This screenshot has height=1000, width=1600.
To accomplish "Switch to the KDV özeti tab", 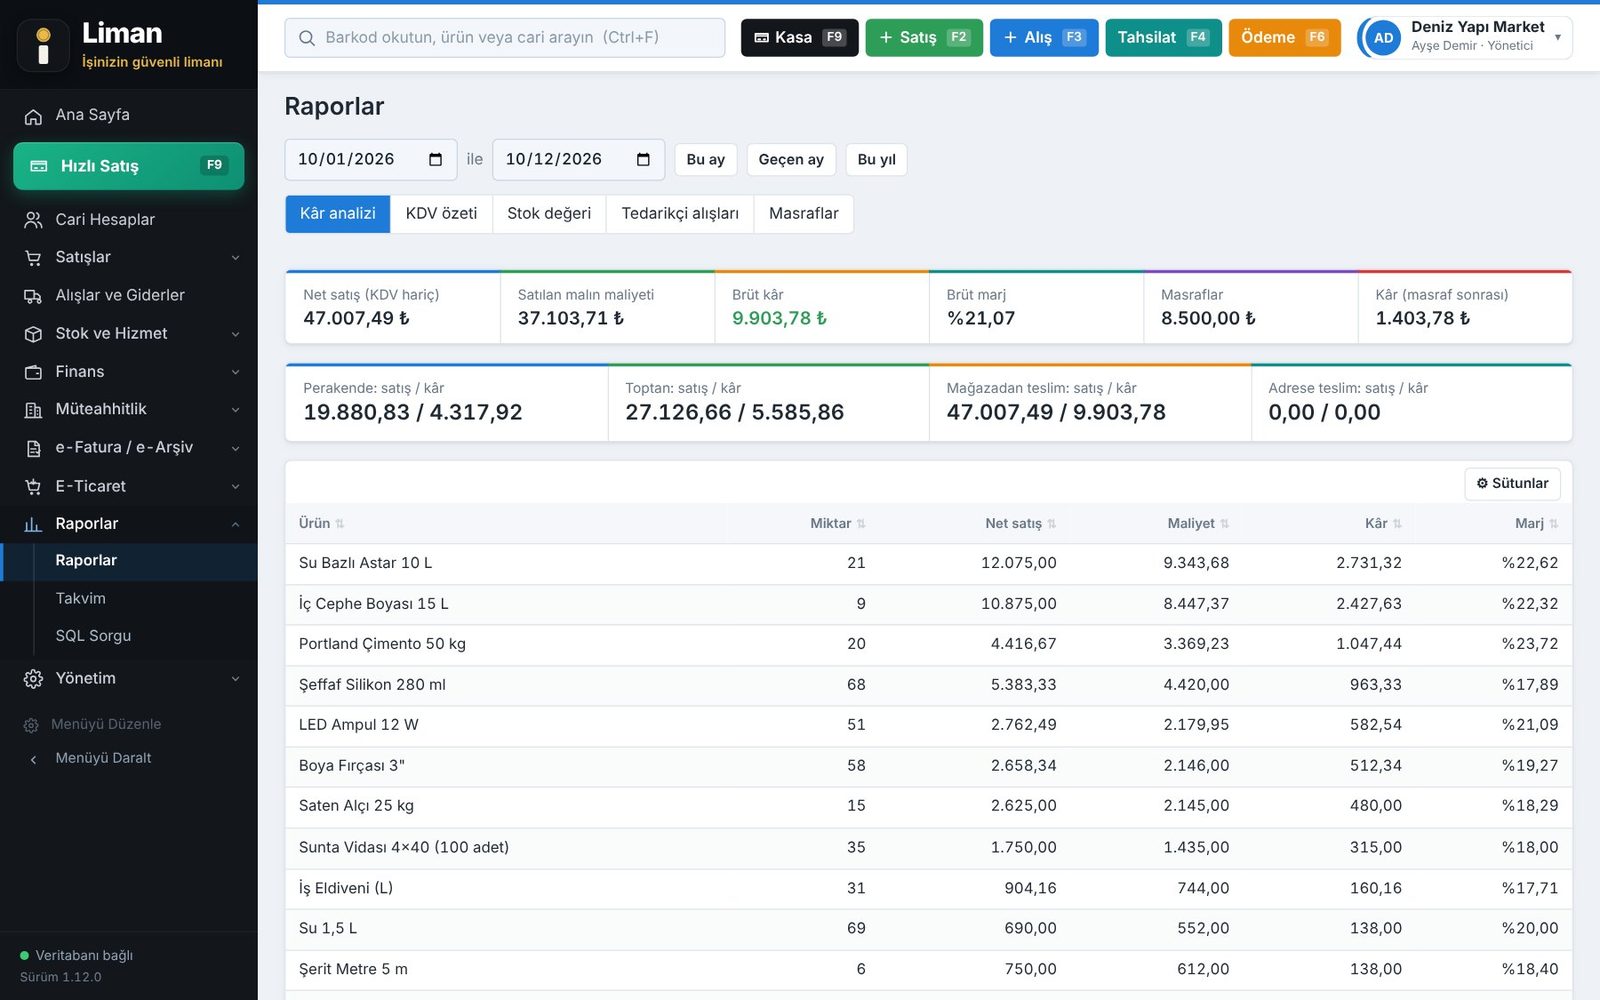I will pos(441,214).
